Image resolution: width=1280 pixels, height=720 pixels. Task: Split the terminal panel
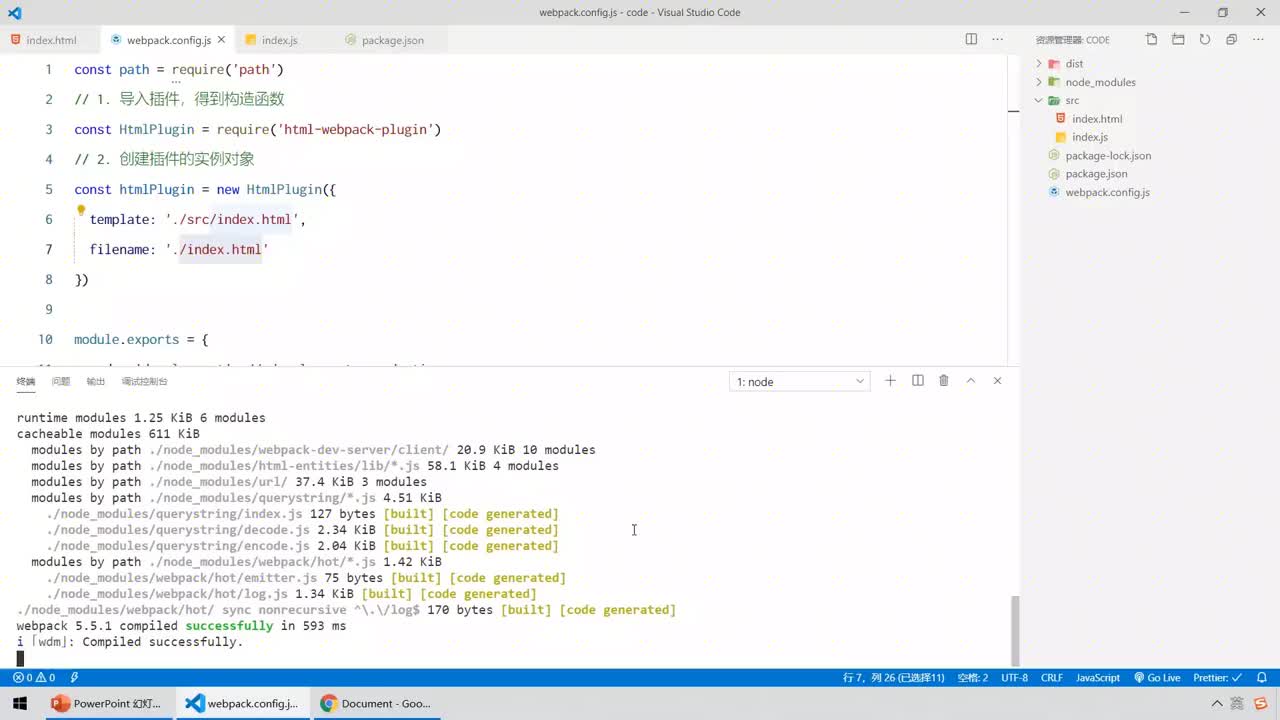pos(918,381)
